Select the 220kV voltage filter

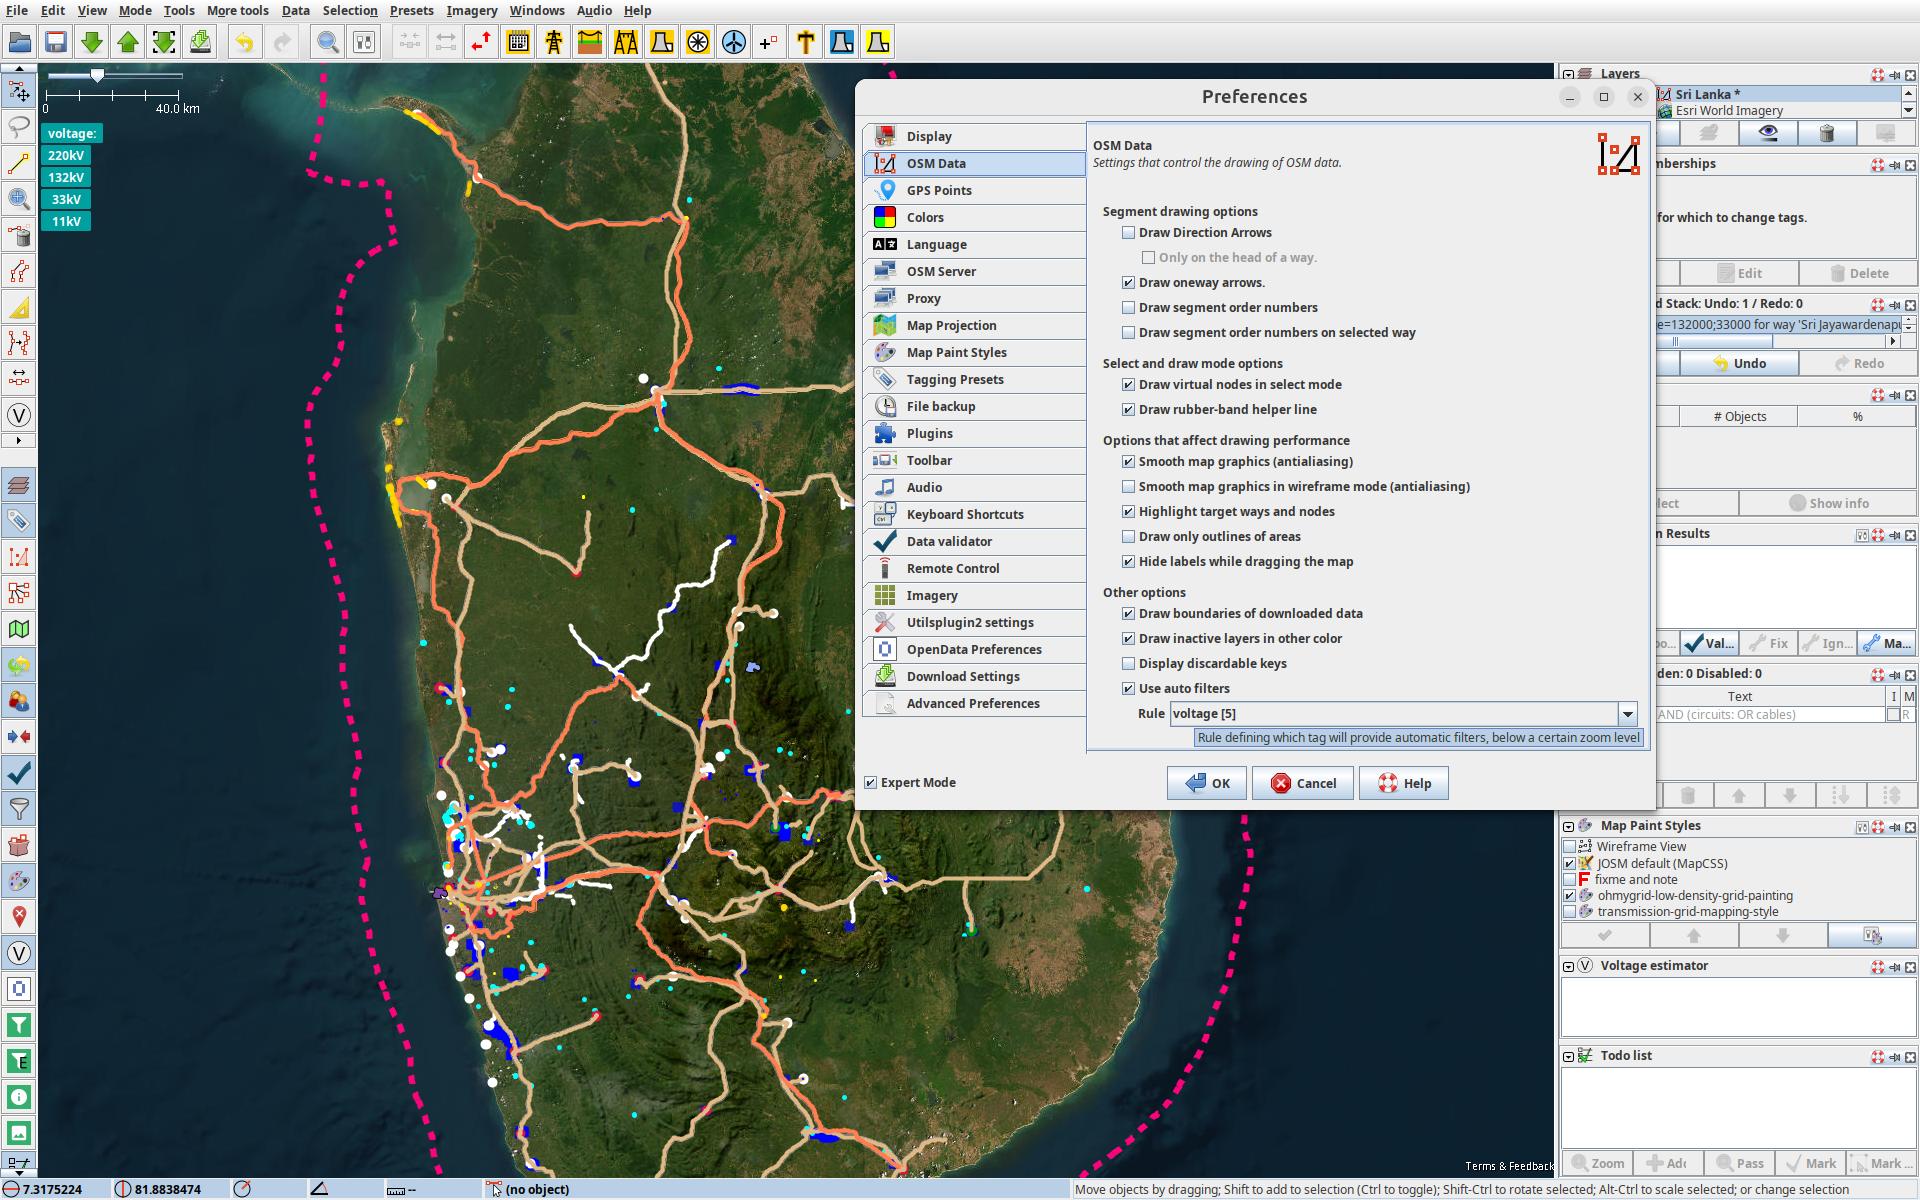coord(66,156)
